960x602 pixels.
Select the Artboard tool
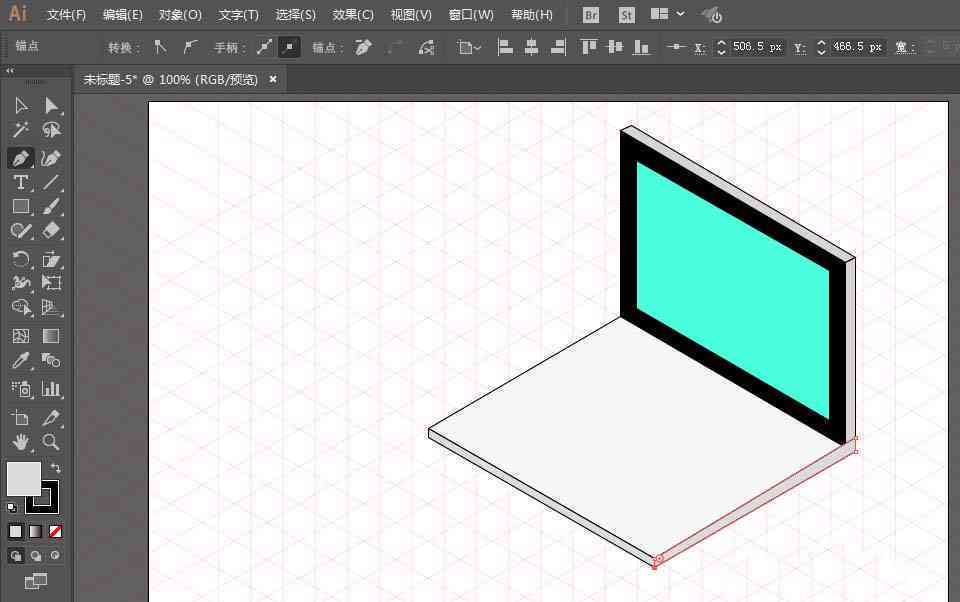coord(21,418)
